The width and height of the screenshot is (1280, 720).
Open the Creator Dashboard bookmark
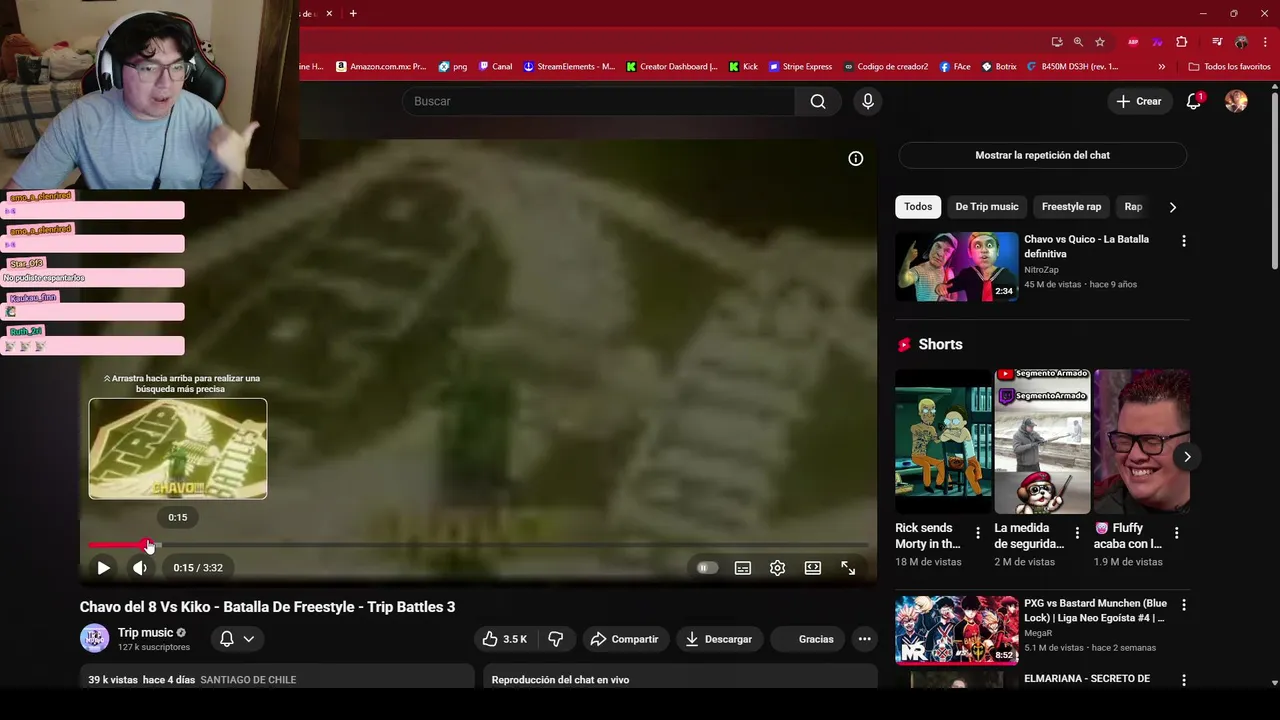click(672, 67)
